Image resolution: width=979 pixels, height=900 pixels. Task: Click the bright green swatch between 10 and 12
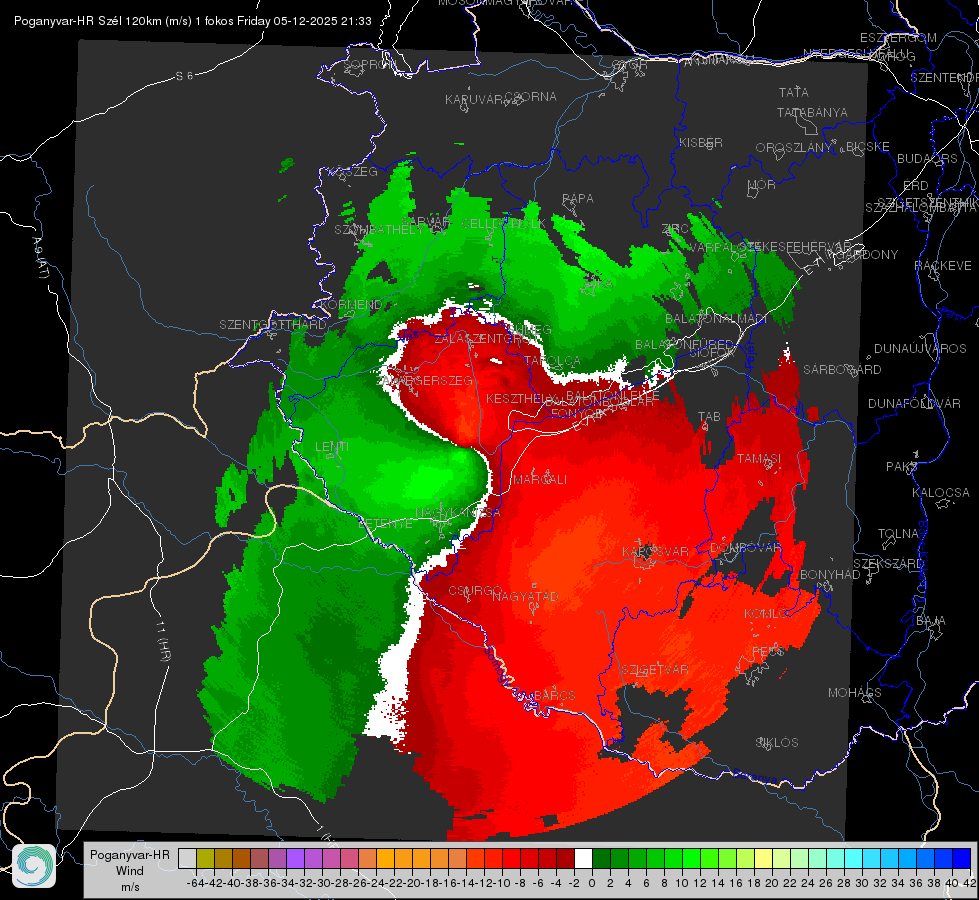coord(691,859)
